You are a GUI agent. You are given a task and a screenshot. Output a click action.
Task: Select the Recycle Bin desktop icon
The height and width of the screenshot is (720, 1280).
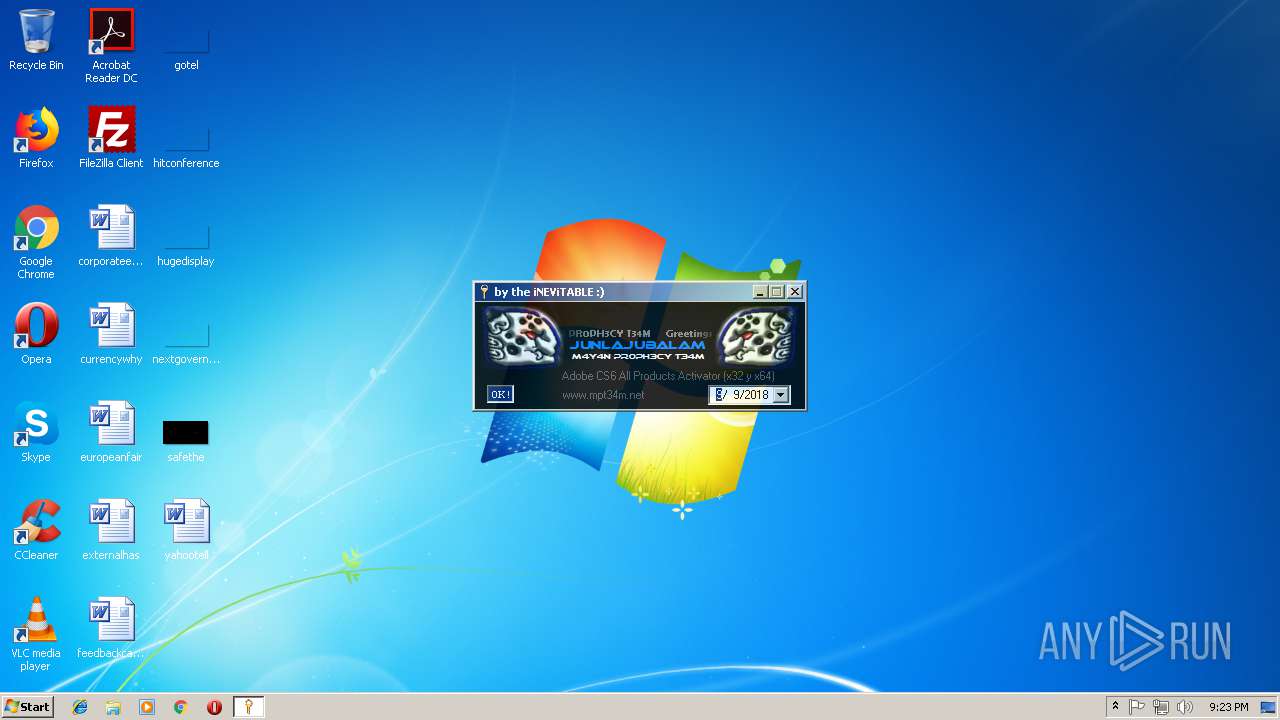click(x=36, y=41)
